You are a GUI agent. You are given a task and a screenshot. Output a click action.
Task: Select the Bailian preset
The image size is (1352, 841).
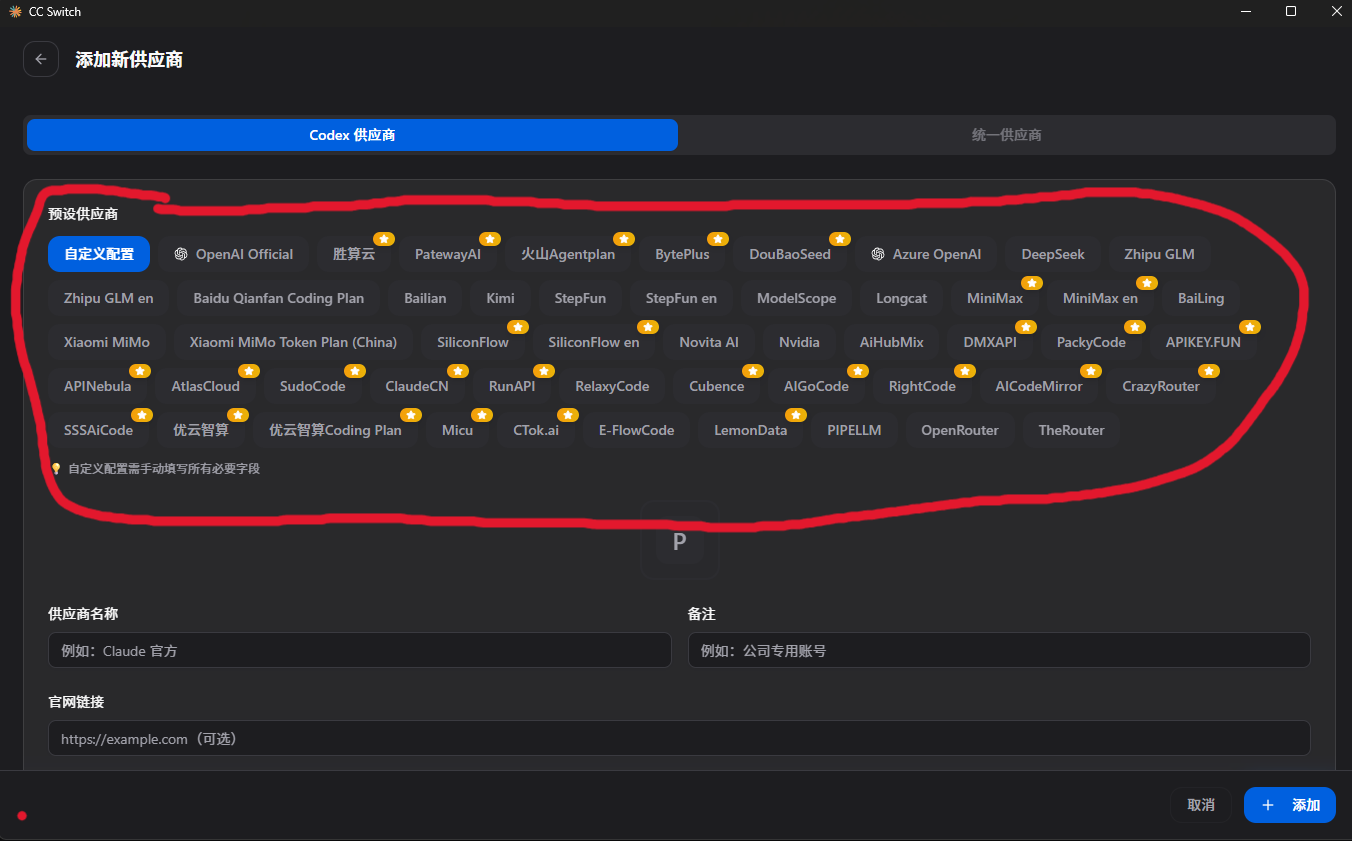pos(425,298)
